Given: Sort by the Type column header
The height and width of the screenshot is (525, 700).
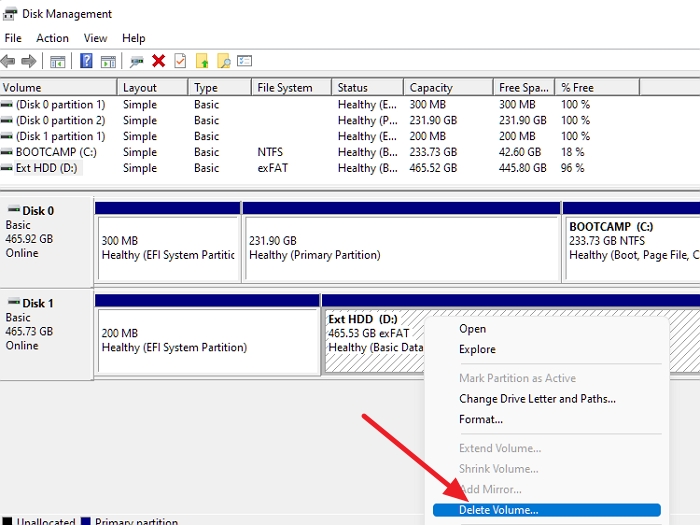Looking at the screenshot, I should point(220,88).
